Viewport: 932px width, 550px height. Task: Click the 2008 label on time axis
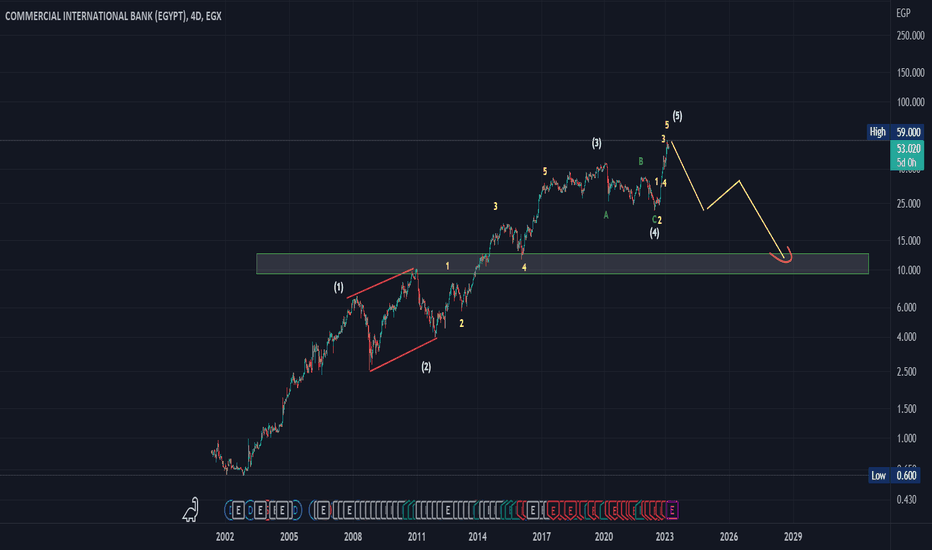352,537
